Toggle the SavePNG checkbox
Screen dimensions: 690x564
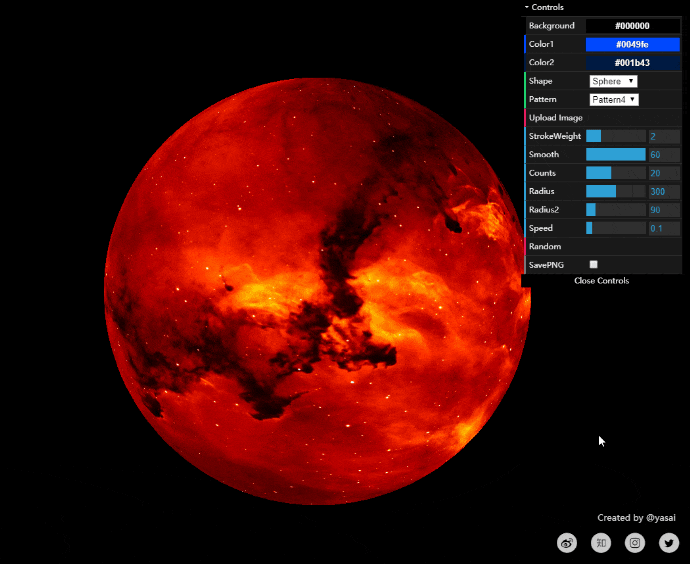(594, 264)
